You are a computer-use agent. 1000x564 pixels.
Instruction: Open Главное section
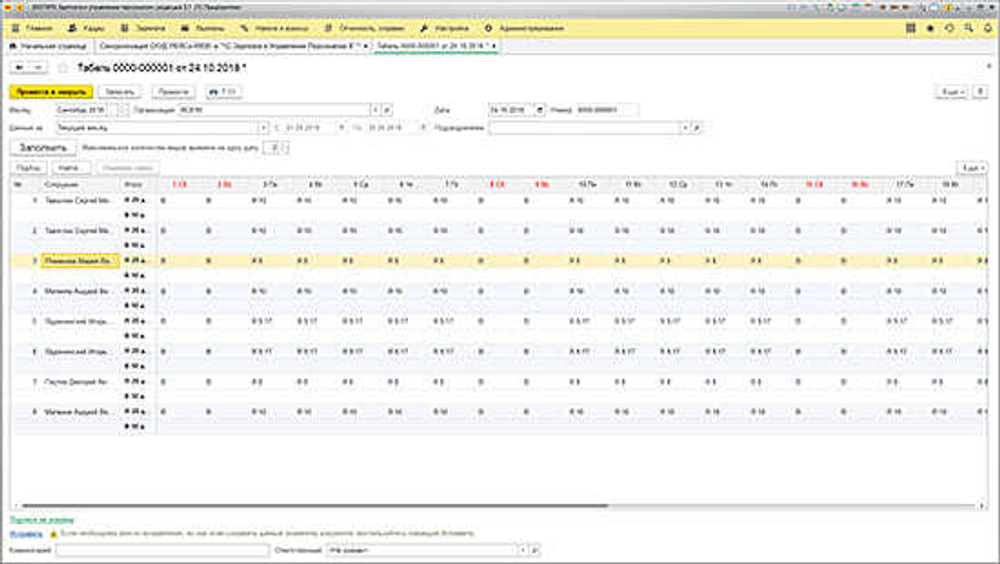click(x=33, y=28)
